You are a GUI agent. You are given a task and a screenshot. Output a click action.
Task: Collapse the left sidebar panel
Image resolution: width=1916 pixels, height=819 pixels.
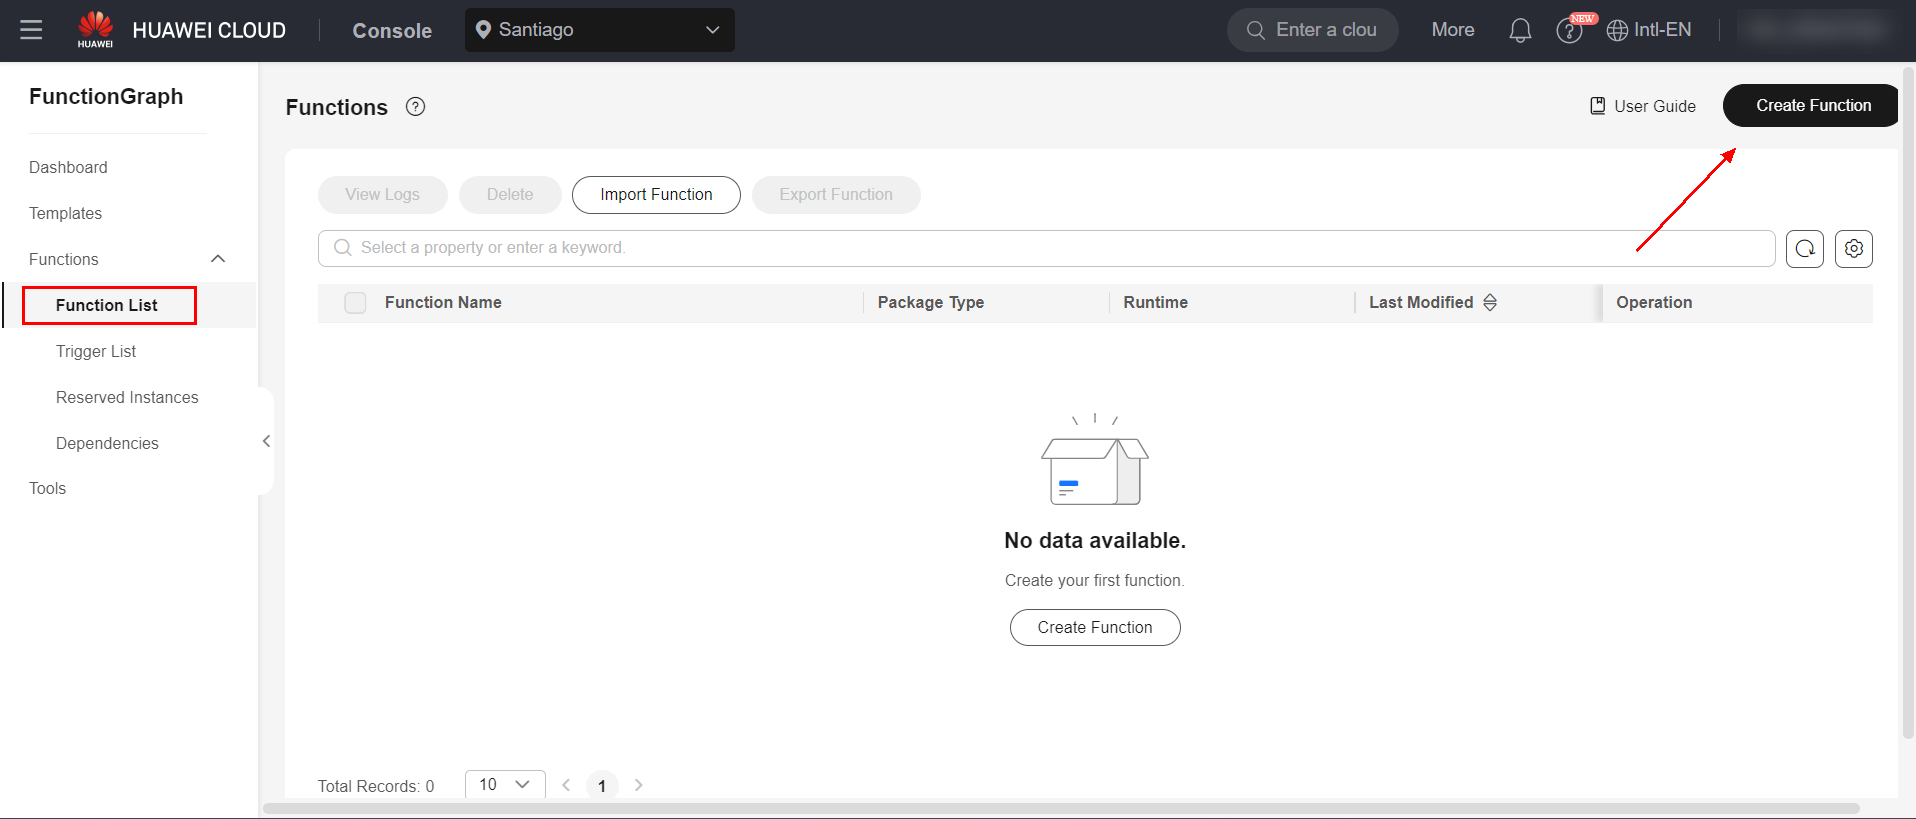click(x=266, y=441)
